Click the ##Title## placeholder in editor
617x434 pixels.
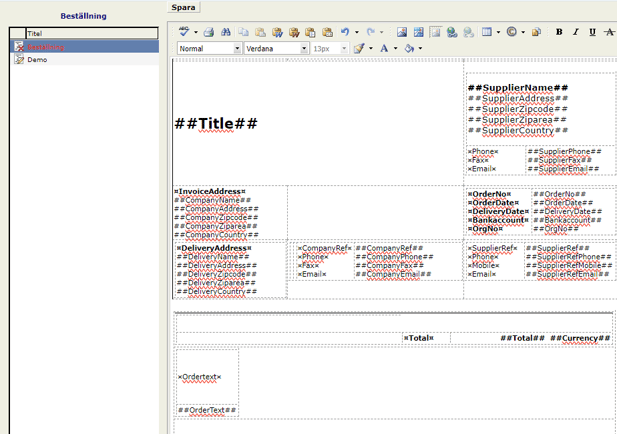point(216,123)
